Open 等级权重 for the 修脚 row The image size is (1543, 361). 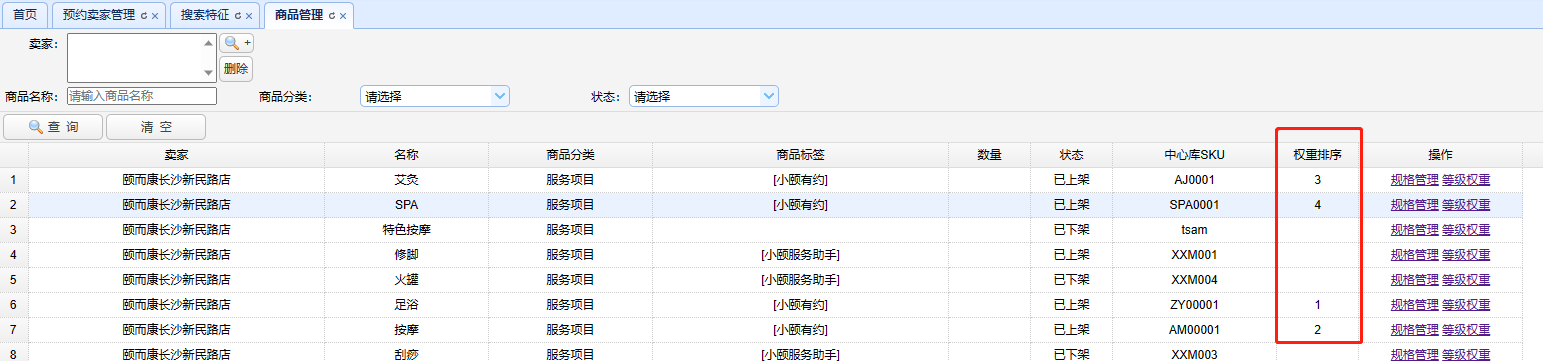pos(1466,255)
